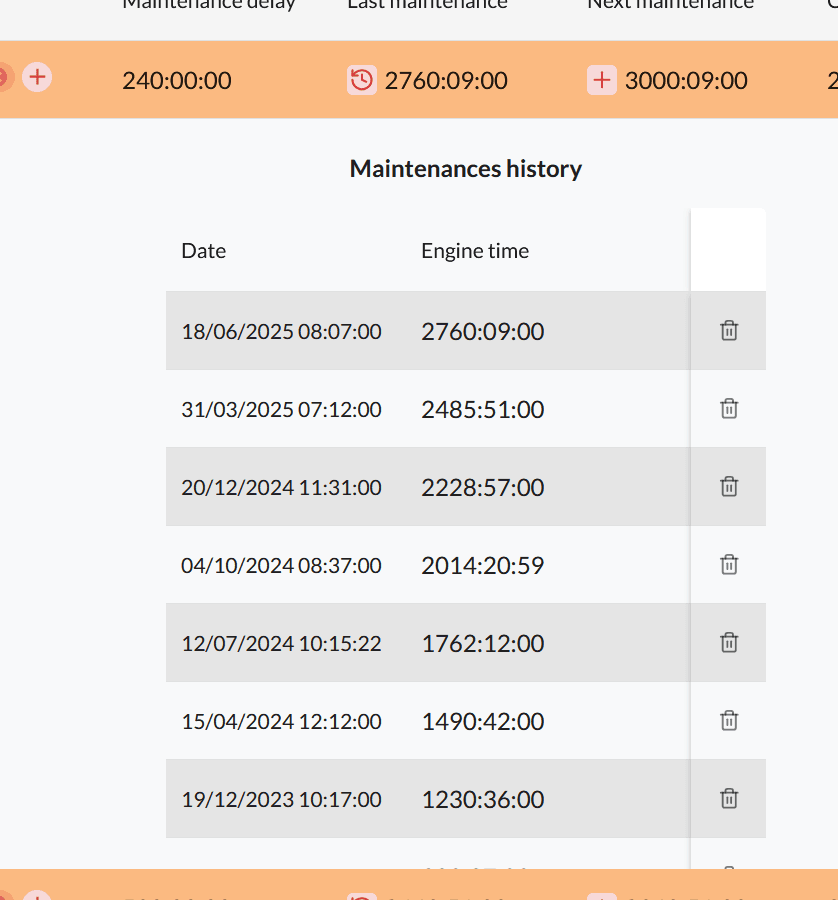
Task: Sort by the Date column header
Action: tap(204, 251)
